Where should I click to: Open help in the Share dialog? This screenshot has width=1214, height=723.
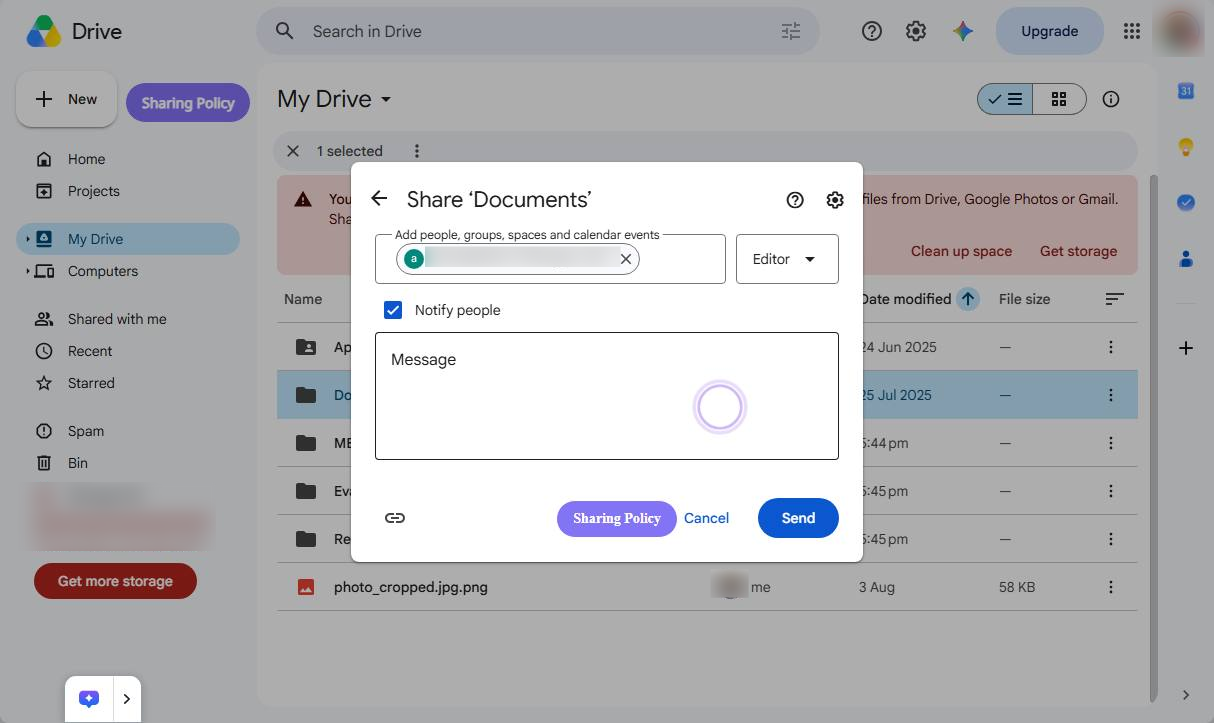click(795, 200)
